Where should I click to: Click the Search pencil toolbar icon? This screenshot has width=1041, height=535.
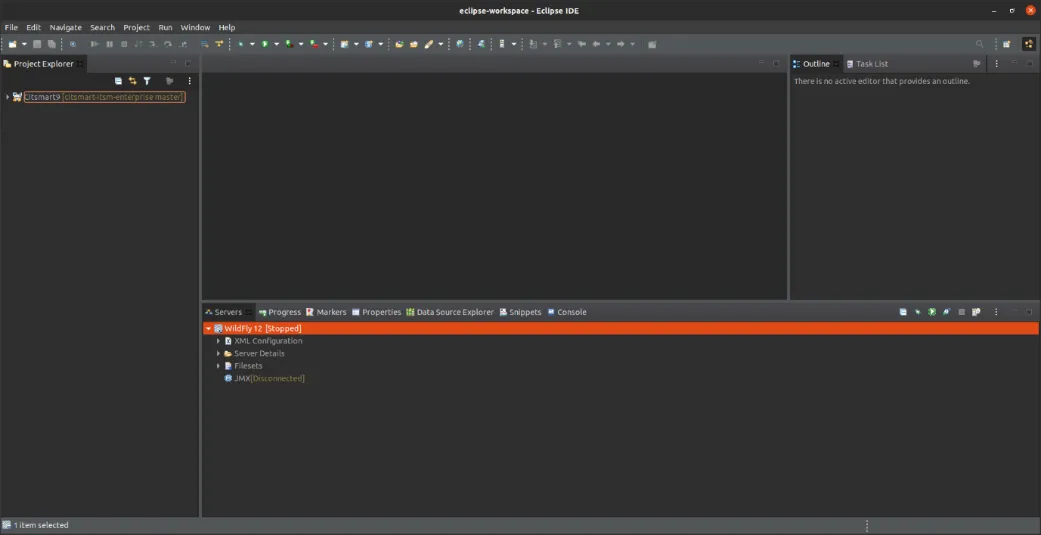click(429, 44)
